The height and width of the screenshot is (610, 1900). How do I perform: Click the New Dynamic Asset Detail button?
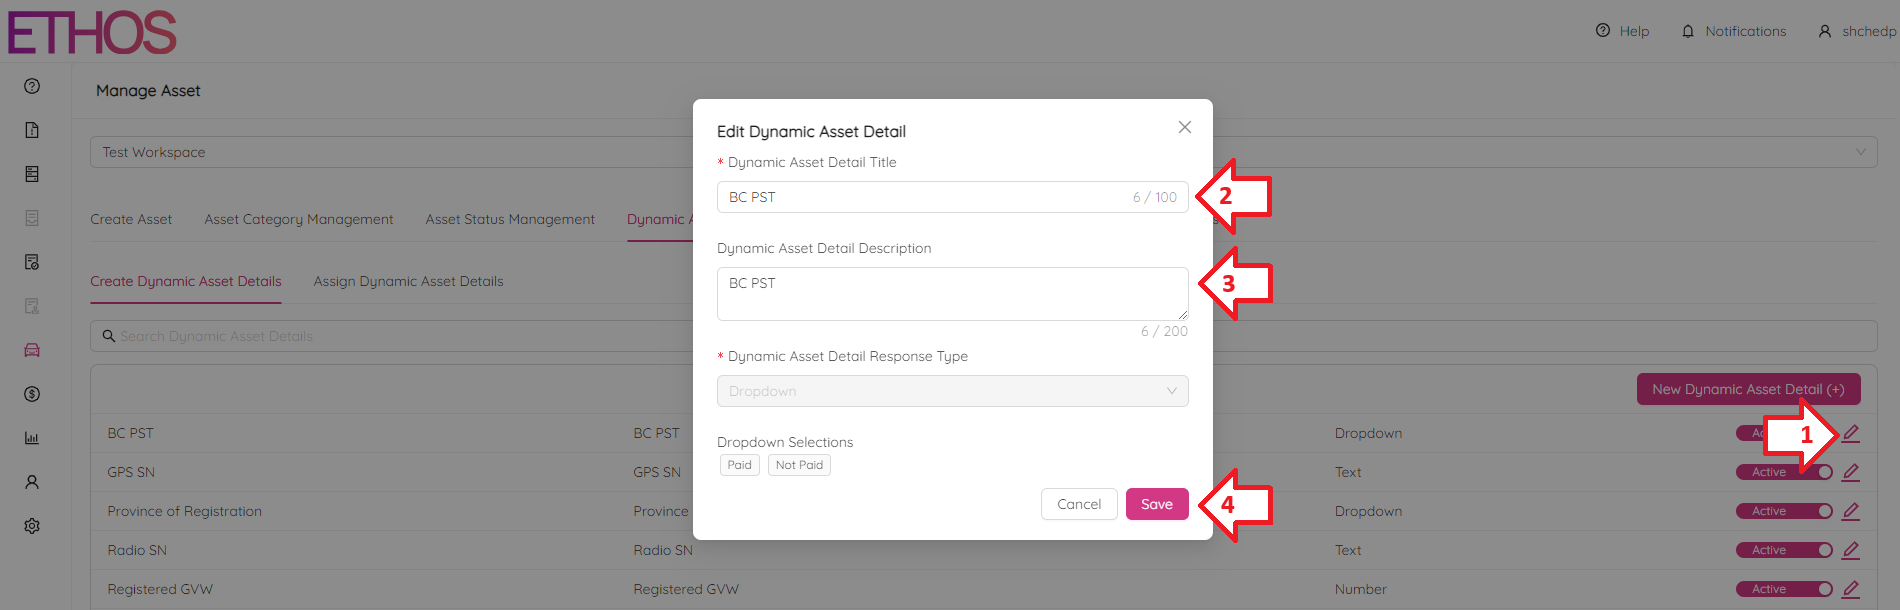[1748, 389]
